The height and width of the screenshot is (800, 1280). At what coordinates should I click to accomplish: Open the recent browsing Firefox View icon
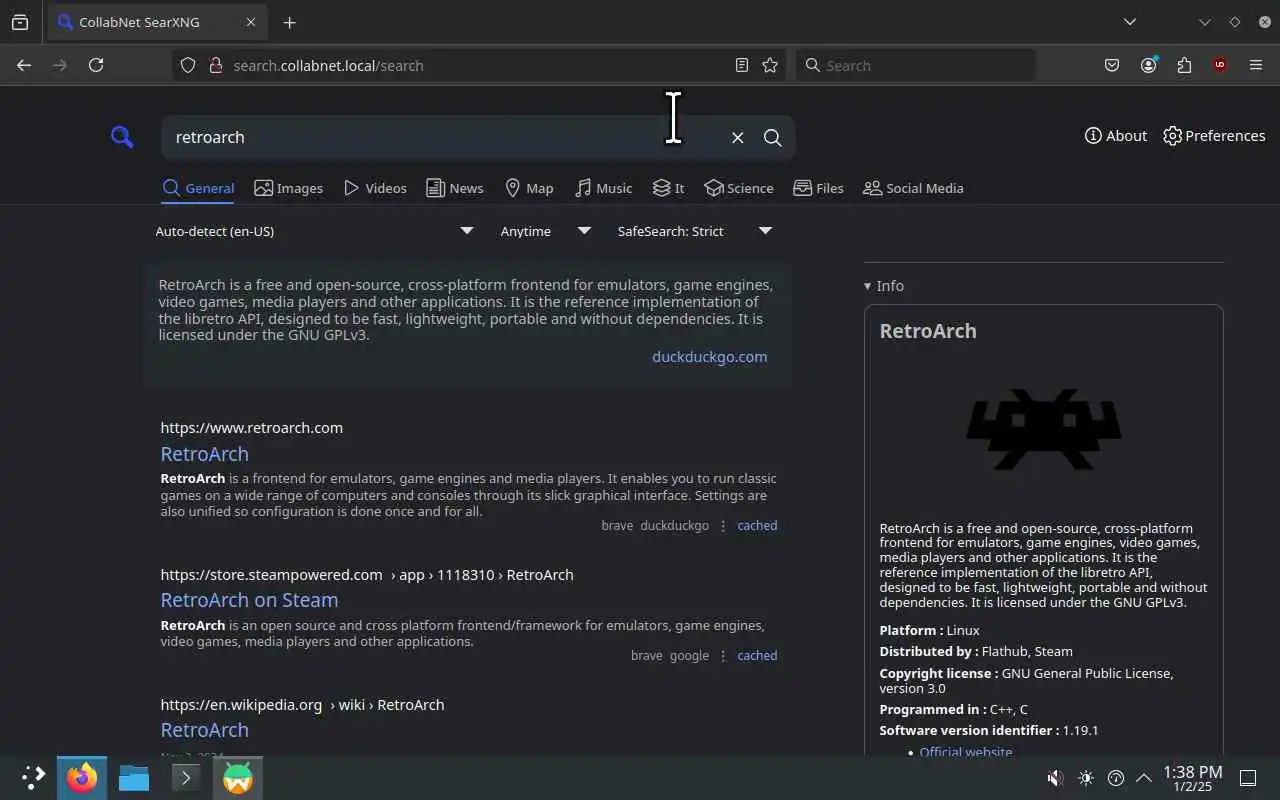[x=20, y=22]
